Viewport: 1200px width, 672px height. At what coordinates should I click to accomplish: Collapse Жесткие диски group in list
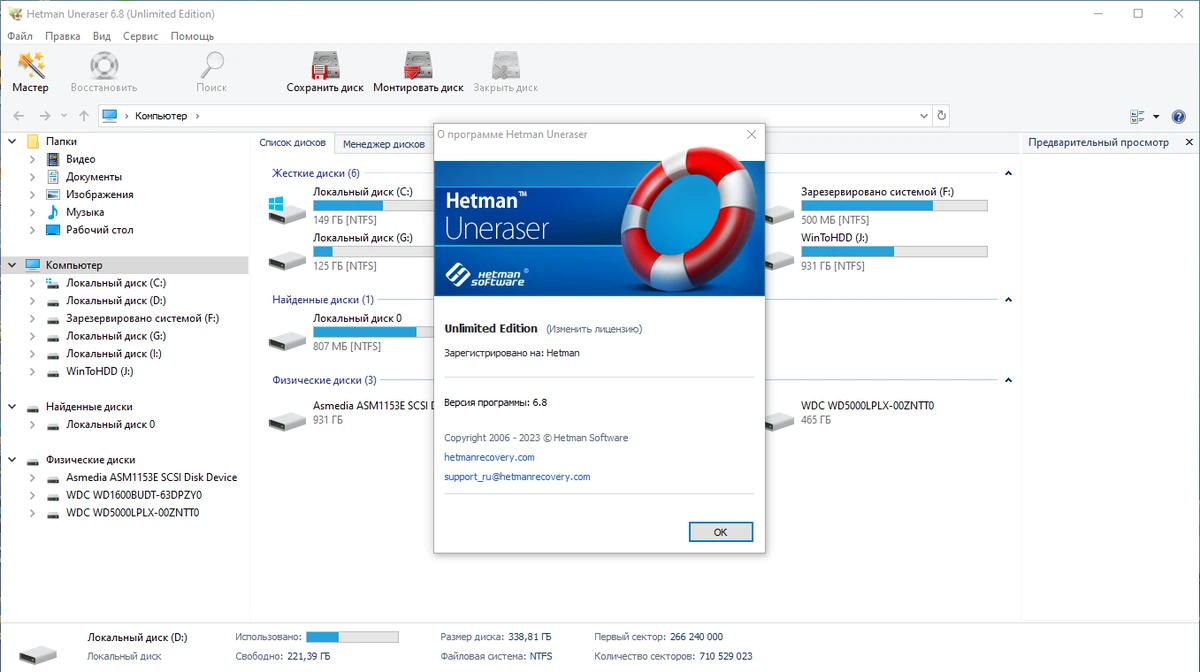[1008, 173]
